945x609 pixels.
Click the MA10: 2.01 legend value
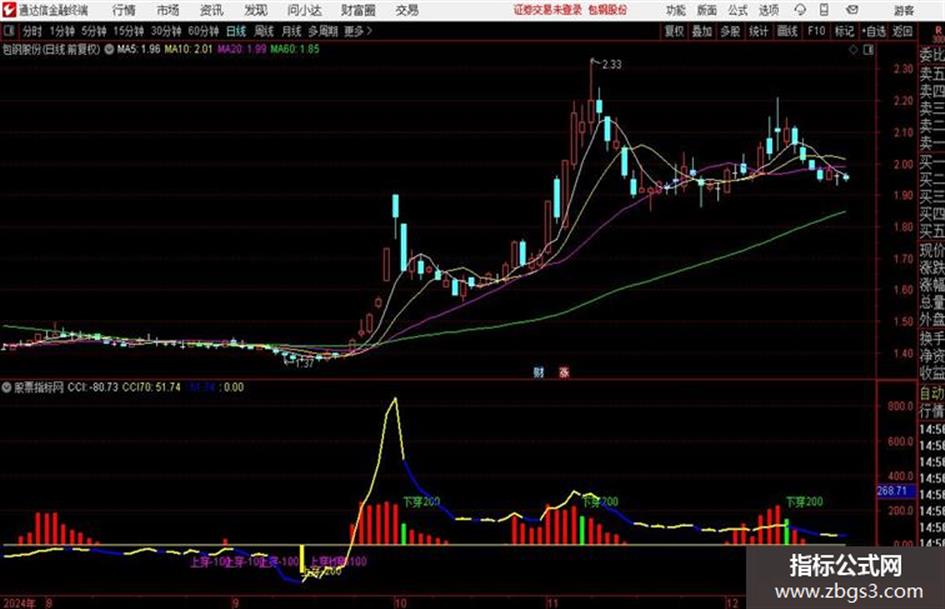coord(188,49)
